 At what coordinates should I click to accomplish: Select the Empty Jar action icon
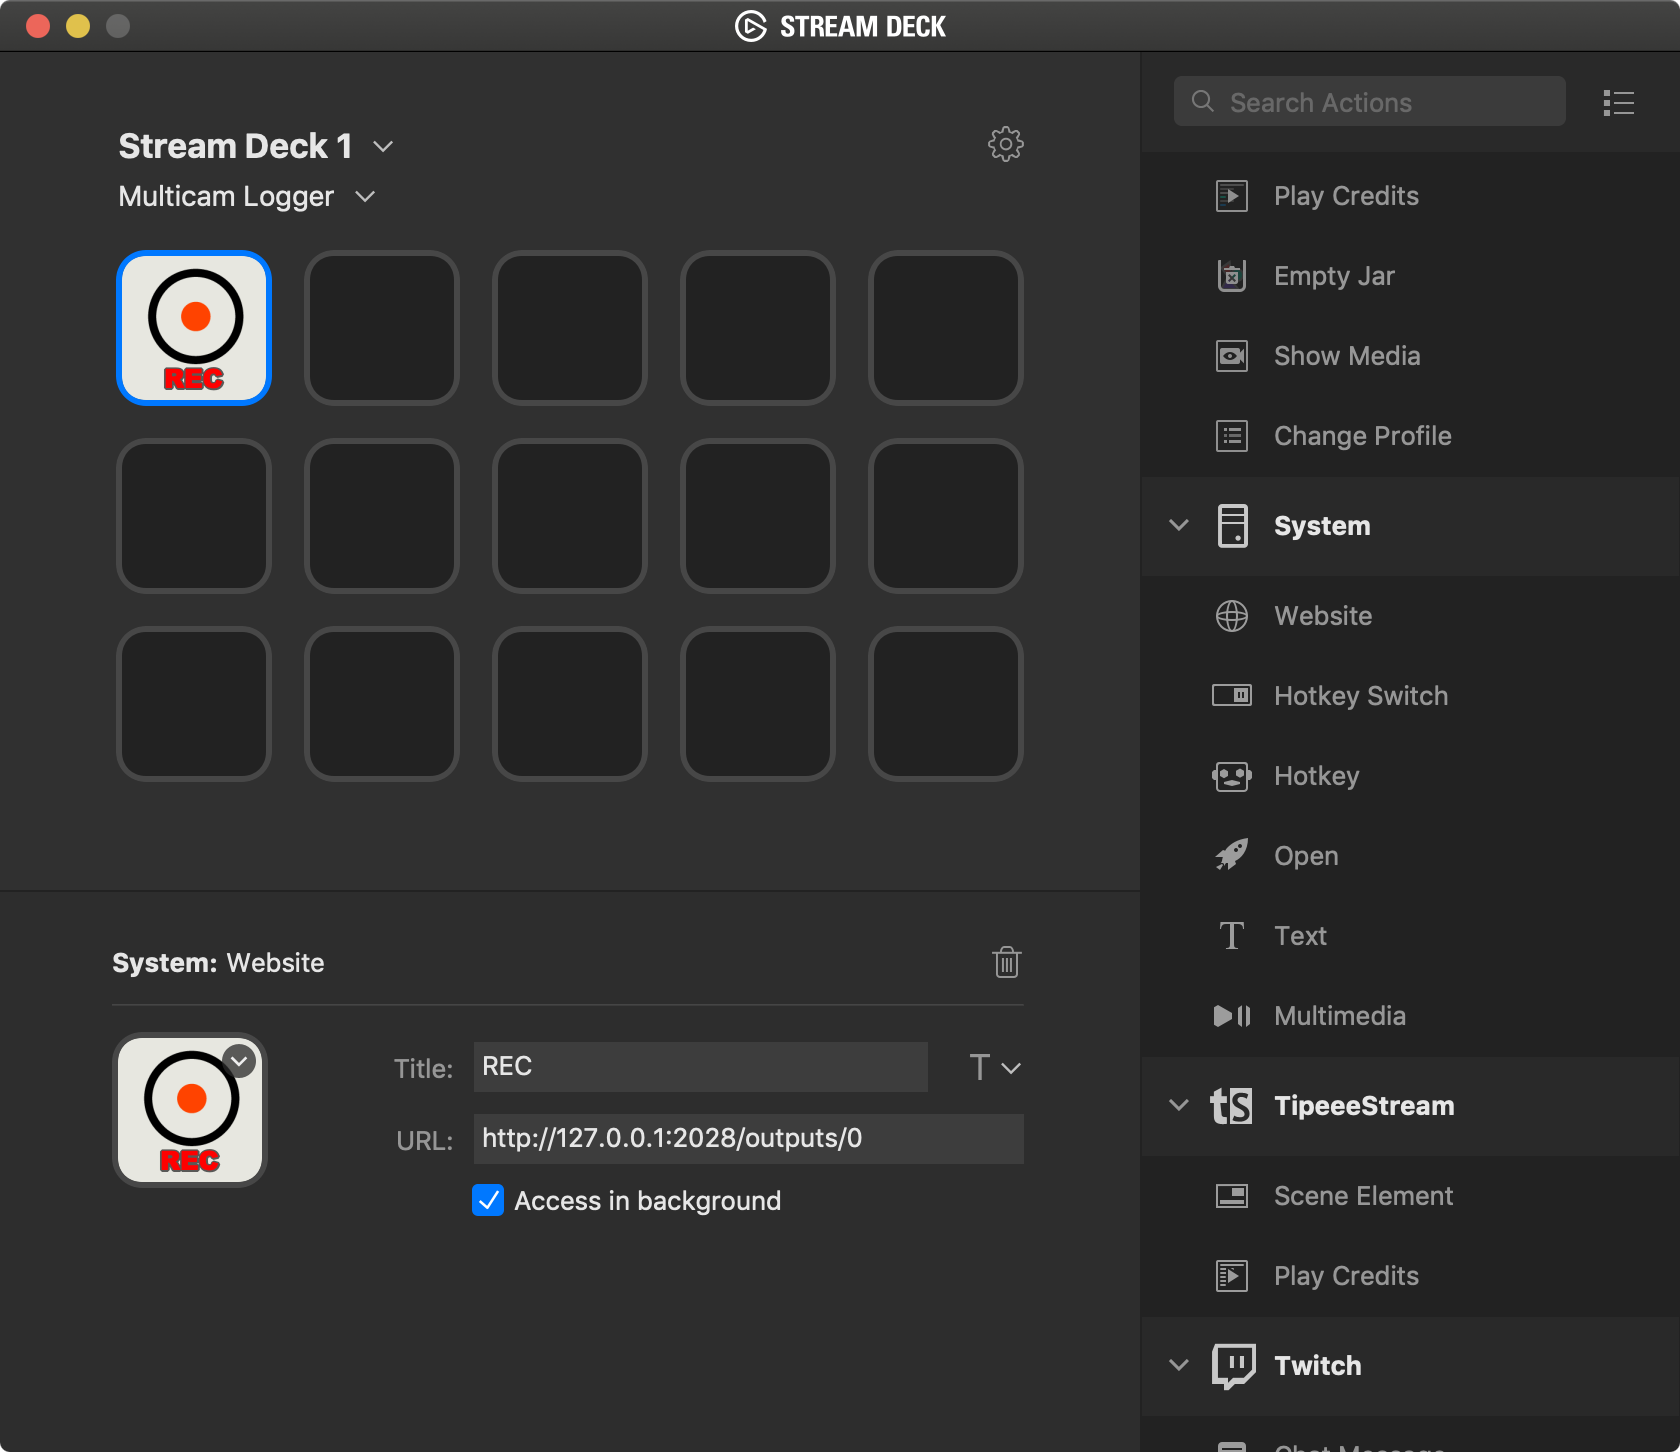pyautogui.click(x=1232, y=275)
